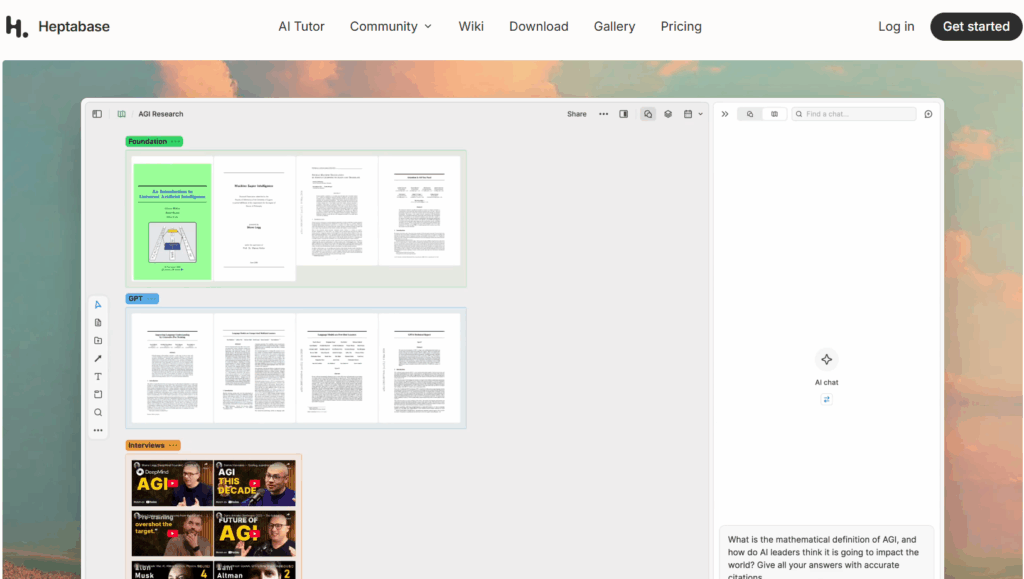Open fourth PDF card in GPT section
This screenshot has height=579, width=1024.
tap(419, 369)
